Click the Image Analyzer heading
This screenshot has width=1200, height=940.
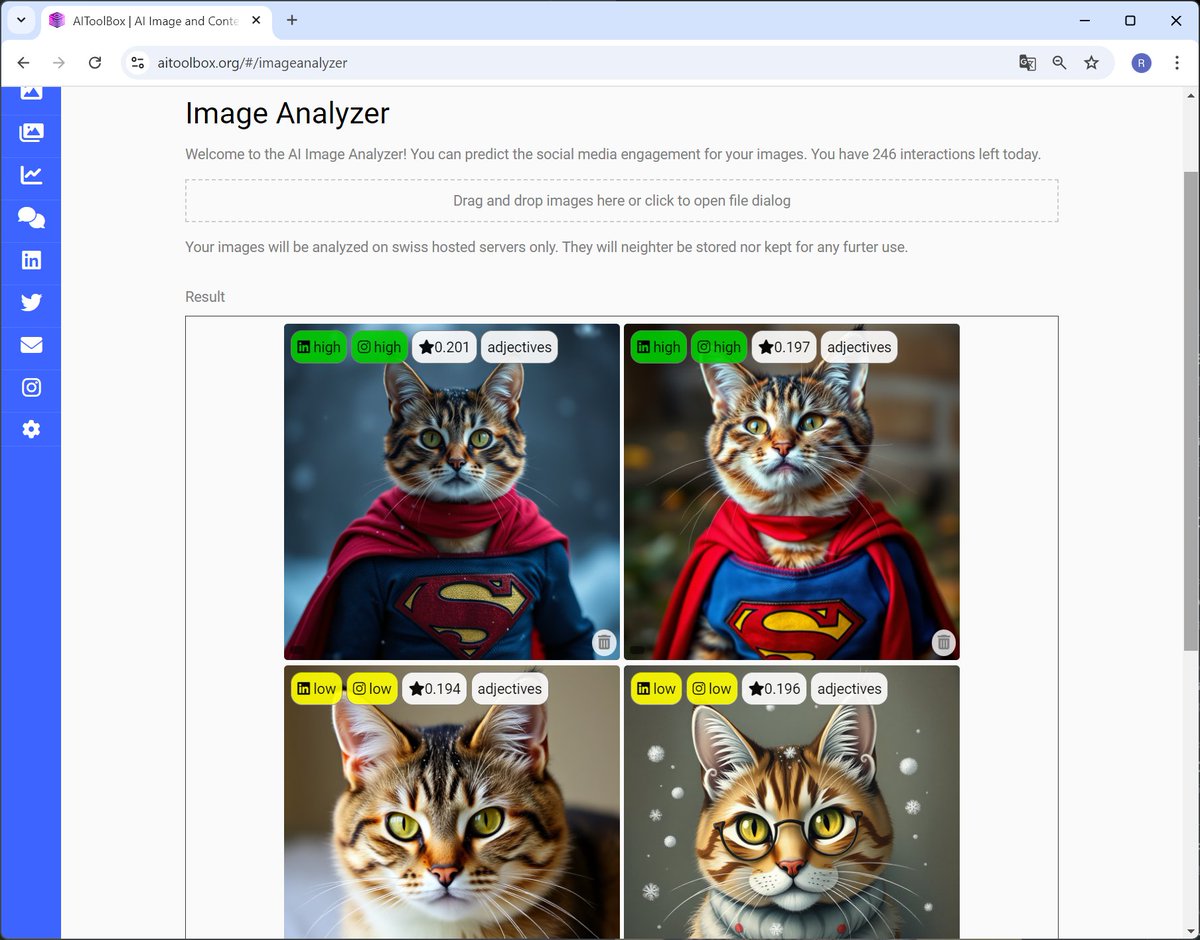[x=287, y=113]
